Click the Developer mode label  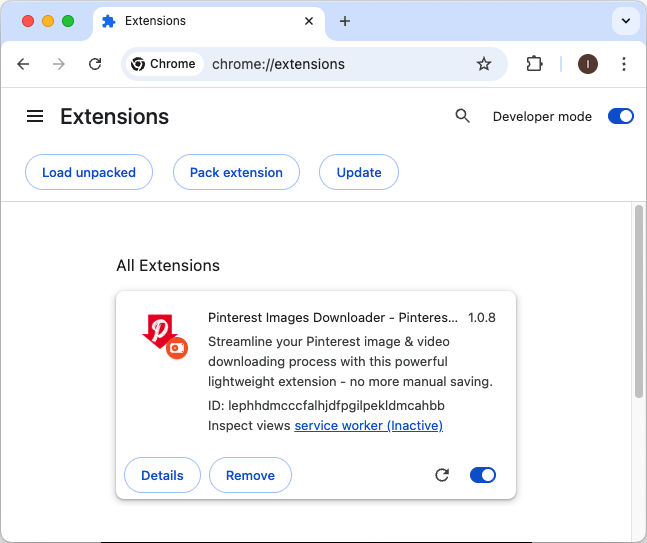click(542, 117)
